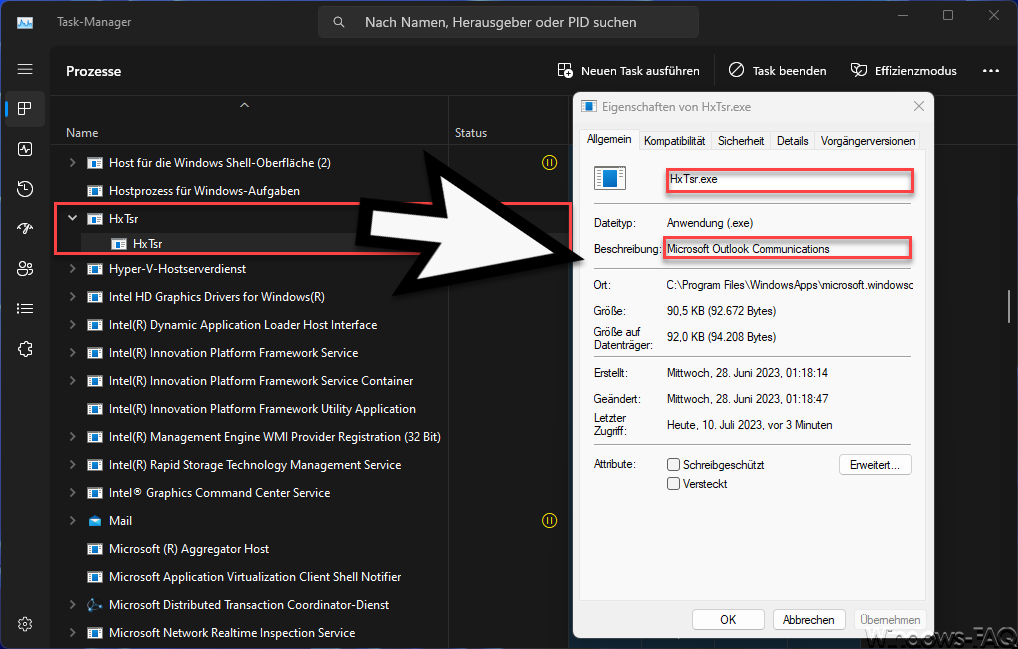Click the process search input field
Screen dimensions: 1018x649
508,22
